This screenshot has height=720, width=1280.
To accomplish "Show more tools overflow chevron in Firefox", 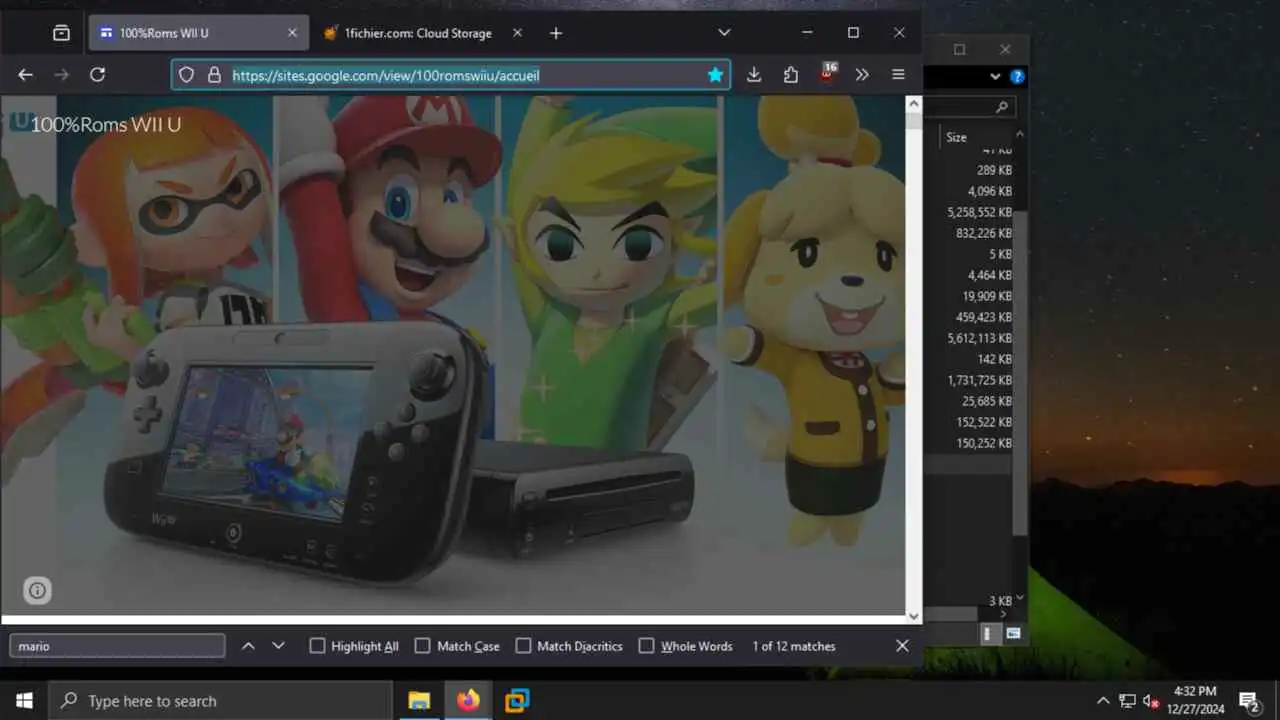I will [862, 75].
